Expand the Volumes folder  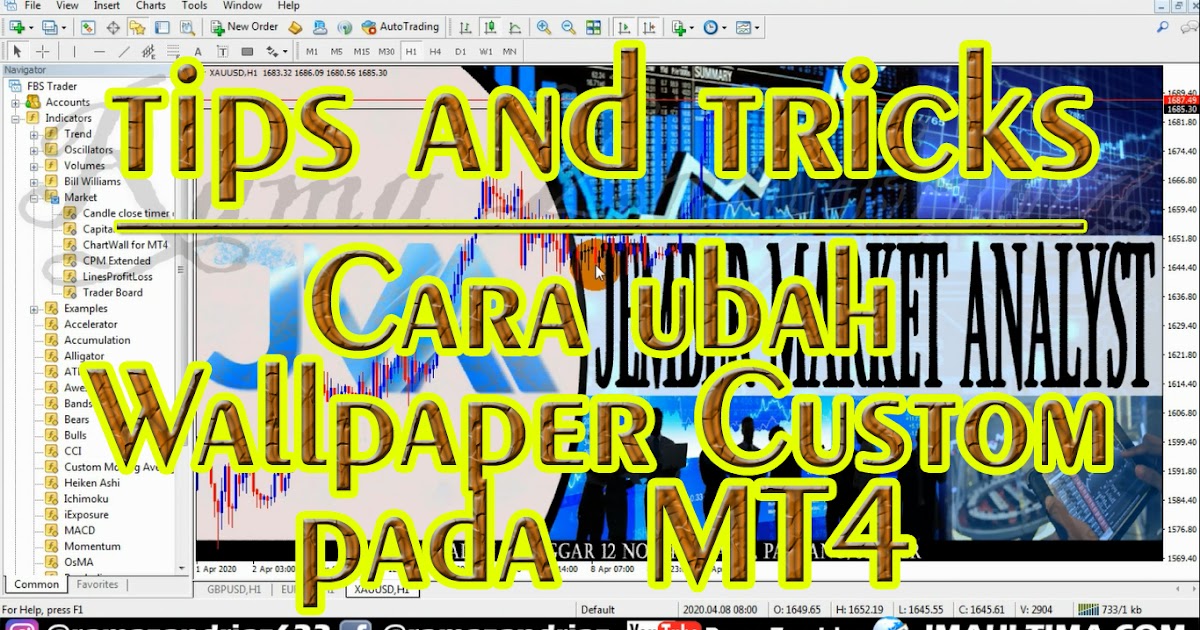(x=34, y=166)
